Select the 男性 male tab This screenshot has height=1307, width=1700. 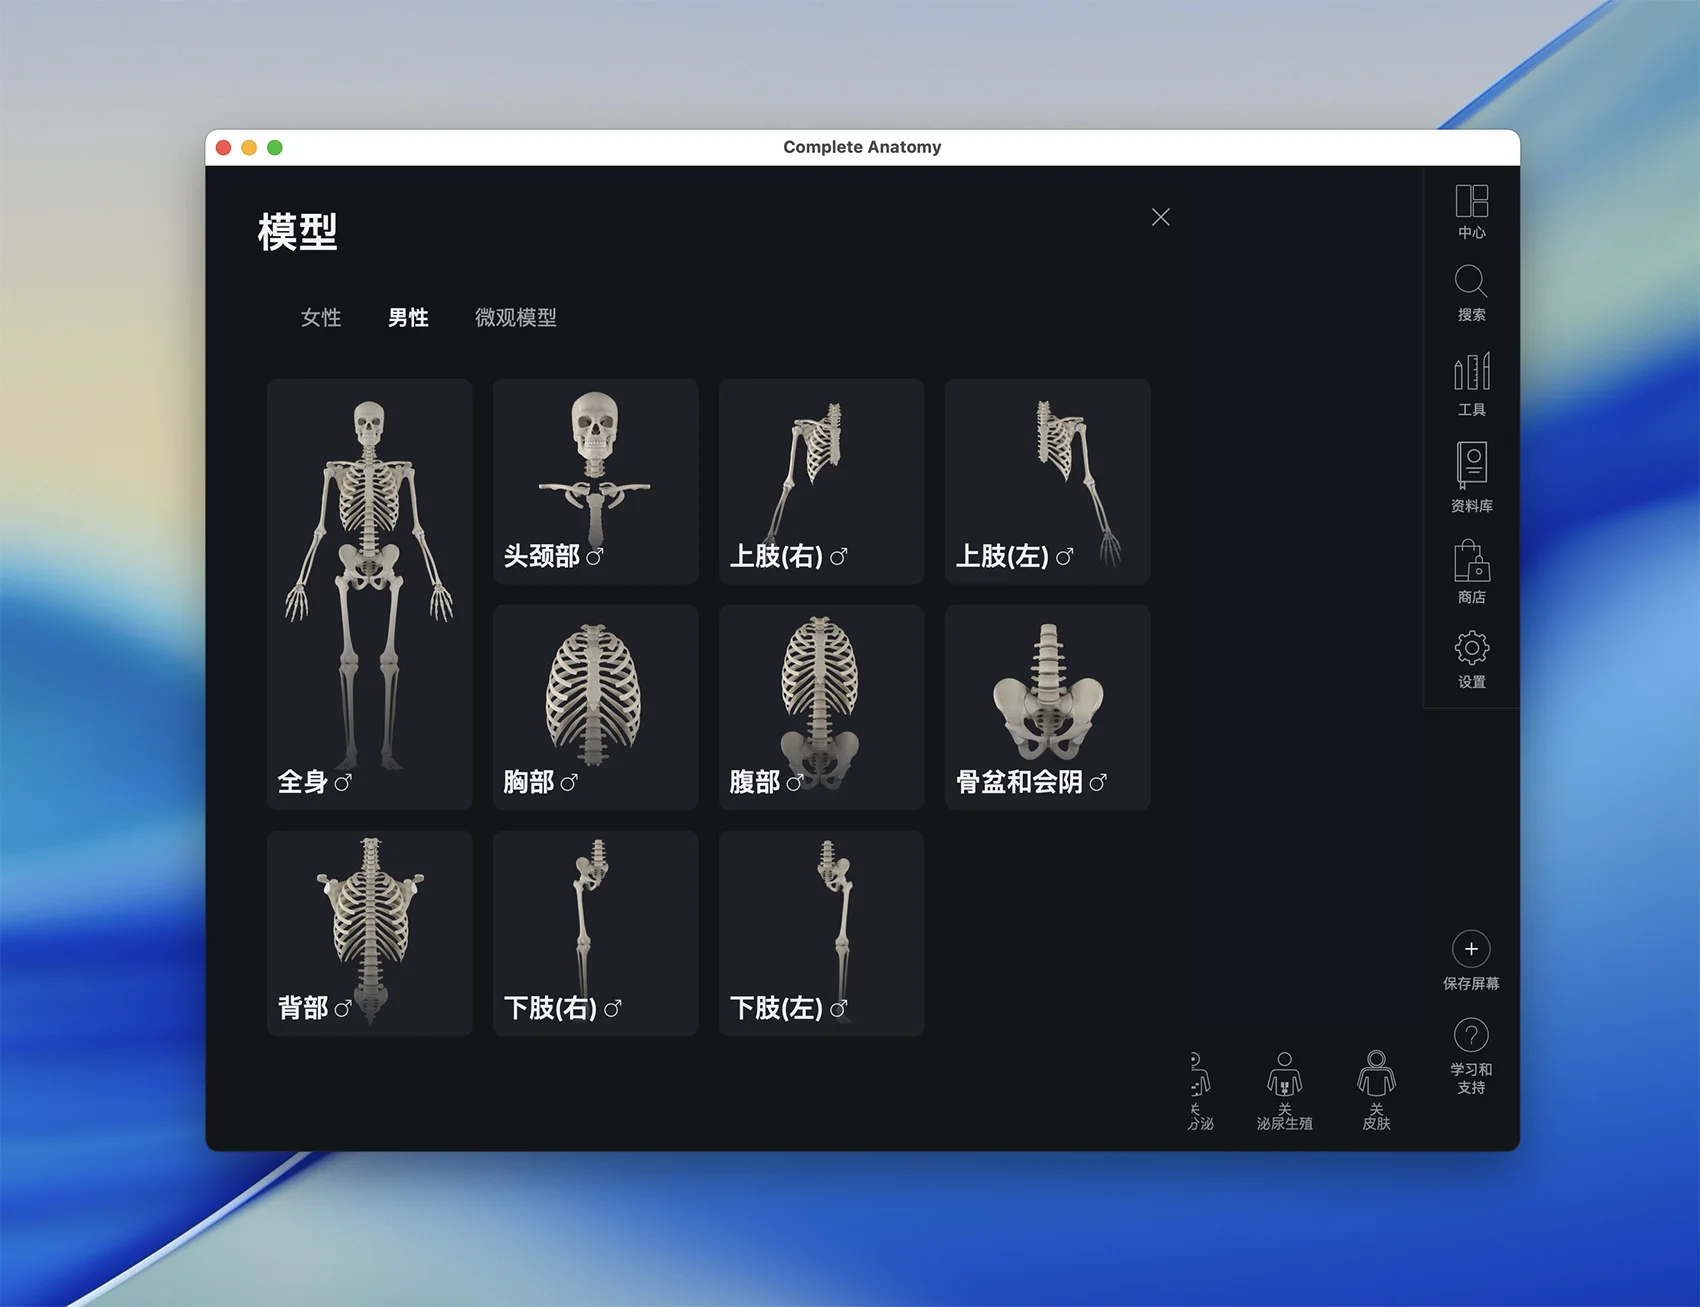pyautogui.click(x=408, y=318)
